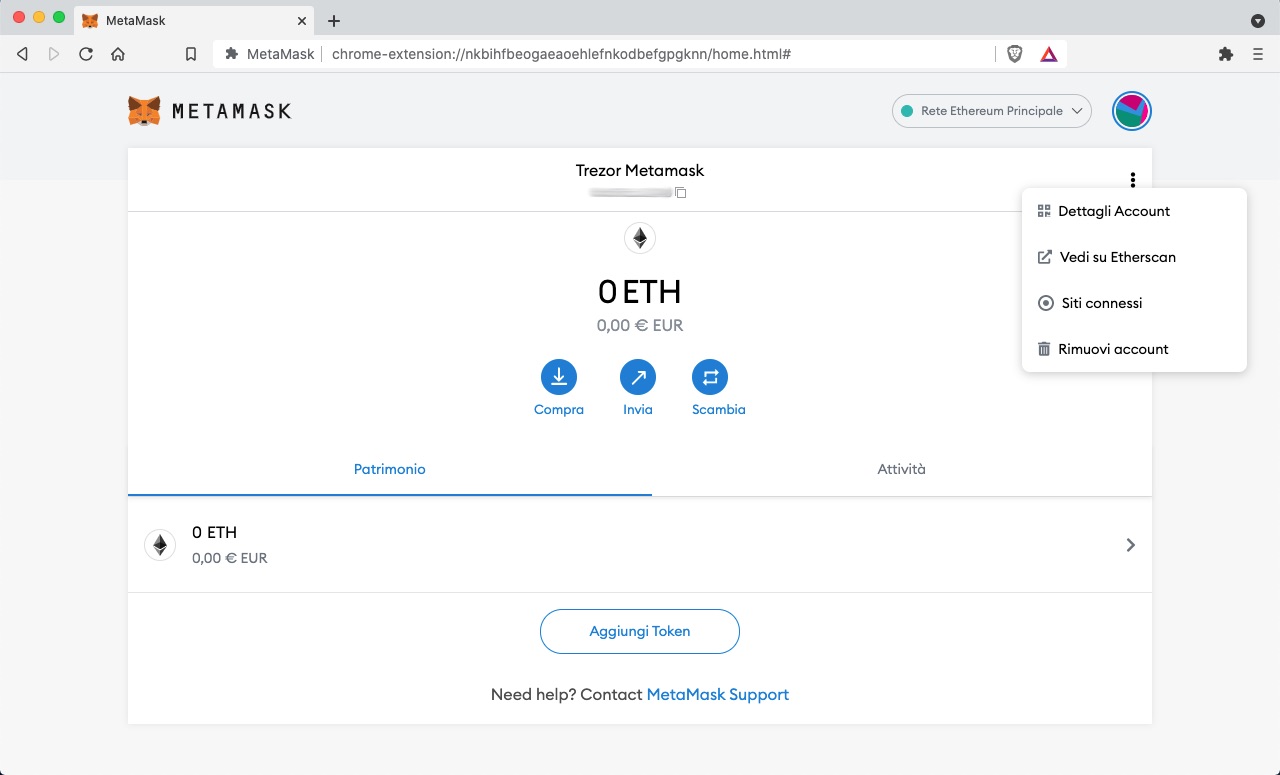
Task: Click the Compra label
Action: click(559, 409)
